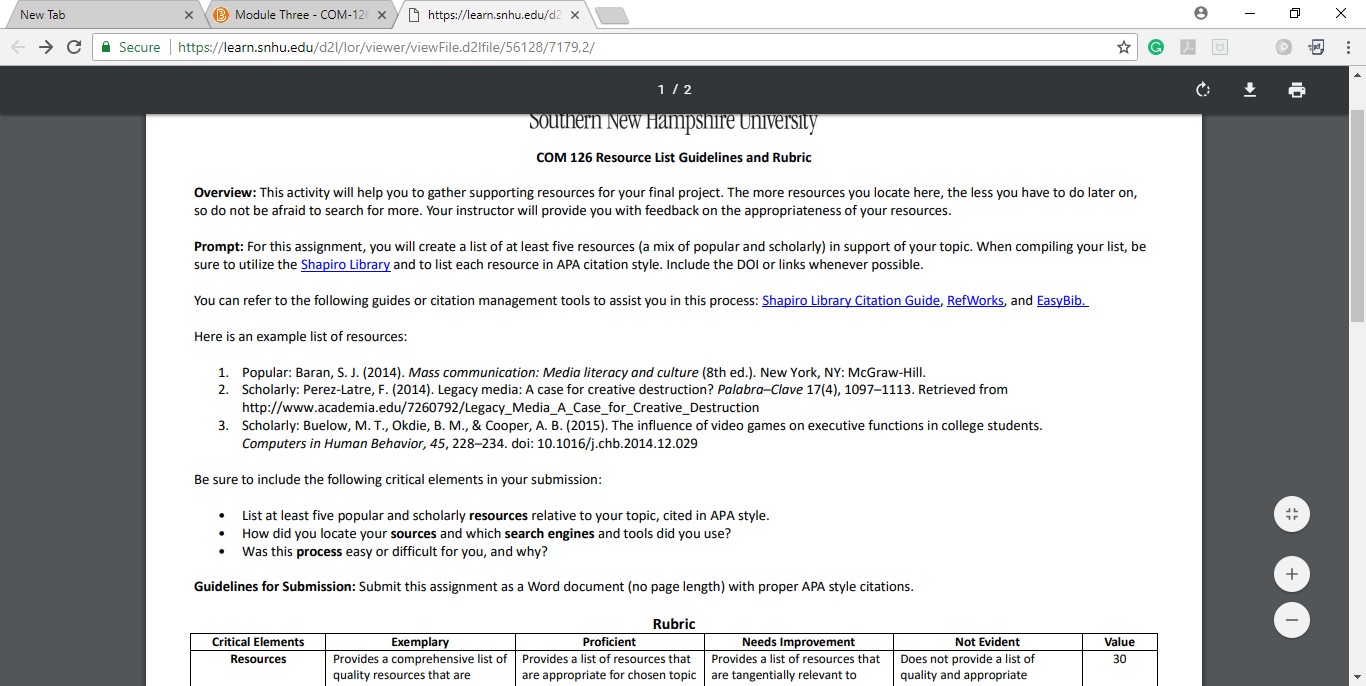Image resolution: width=1366 pixels, height=686 pixels.
Task: Select the https://learn.snhu.edu tab
Action: click(x=493, y=15)
